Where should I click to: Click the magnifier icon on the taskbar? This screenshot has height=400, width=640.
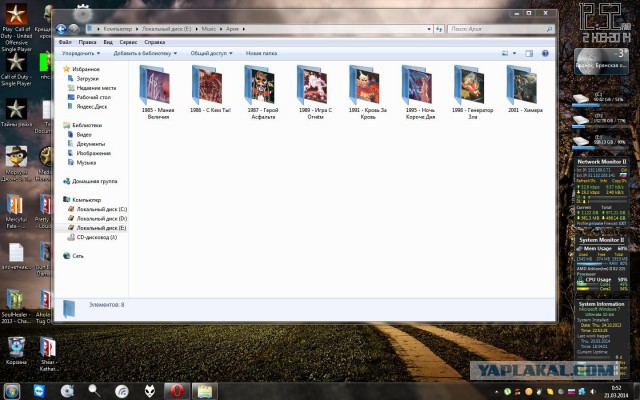(94, 391)
